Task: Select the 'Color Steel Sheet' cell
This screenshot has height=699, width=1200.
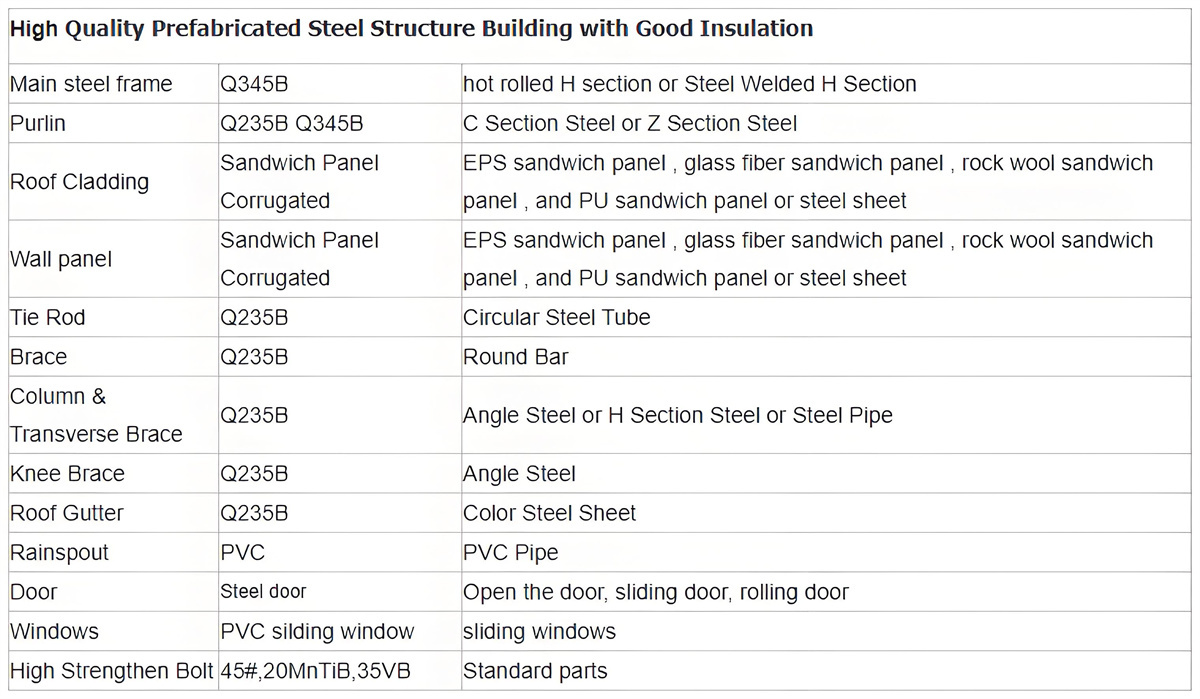Action: click(827, 512)
